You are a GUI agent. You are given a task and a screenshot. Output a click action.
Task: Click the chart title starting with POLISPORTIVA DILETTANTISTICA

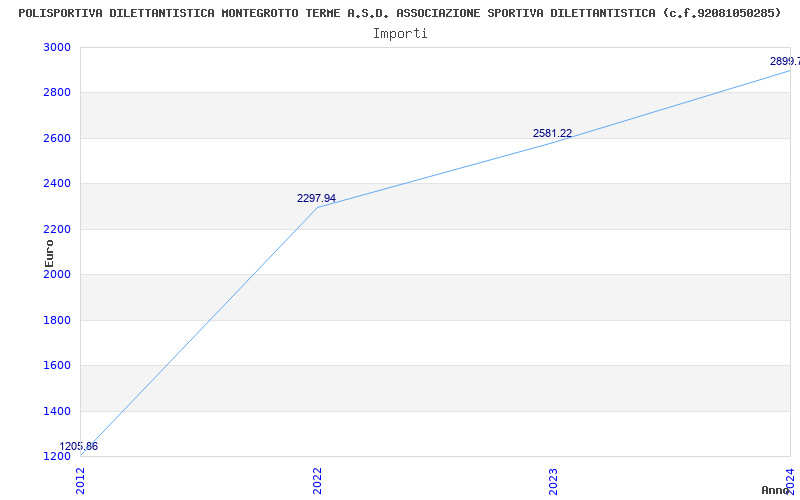399,13
